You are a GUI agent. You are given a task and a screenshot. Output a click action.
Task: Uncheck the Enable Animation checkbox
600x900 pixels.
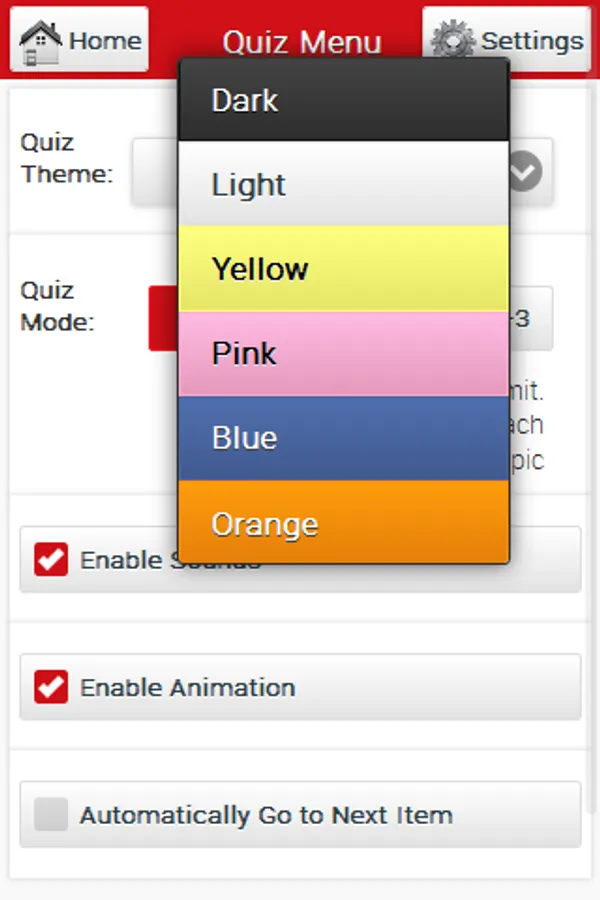tap(51, 687)
